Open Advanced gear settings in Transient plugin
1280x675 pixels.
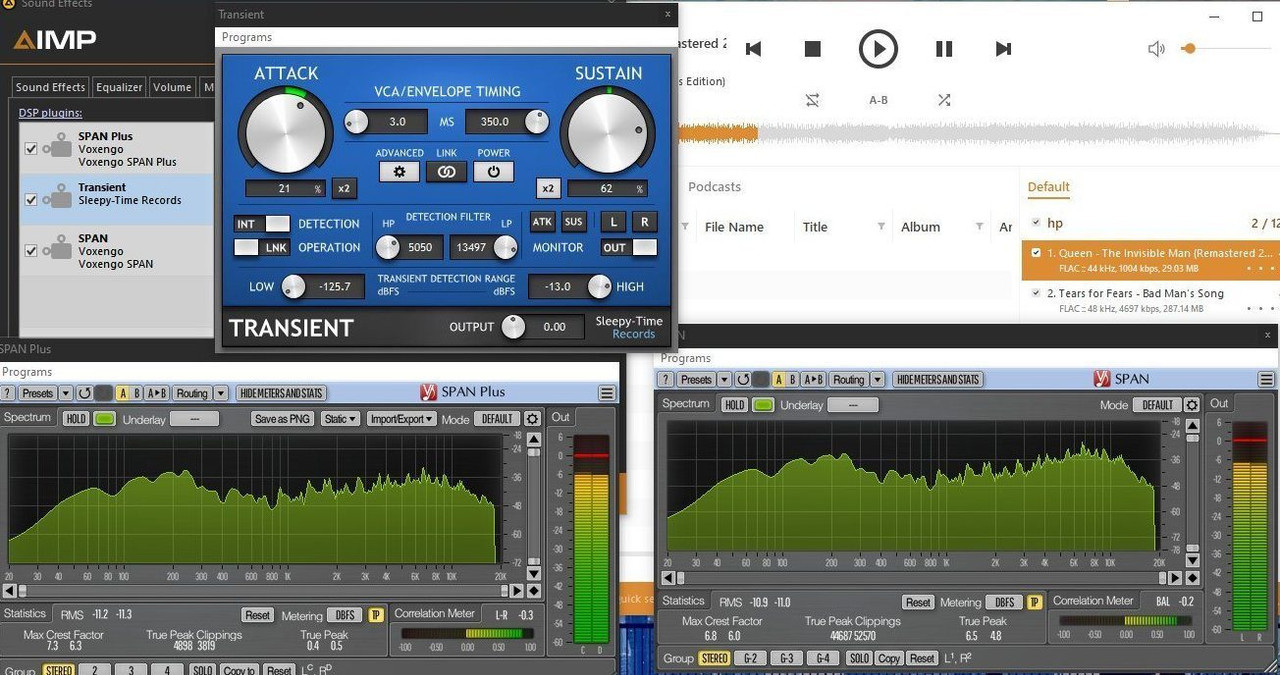pos(399,172)
